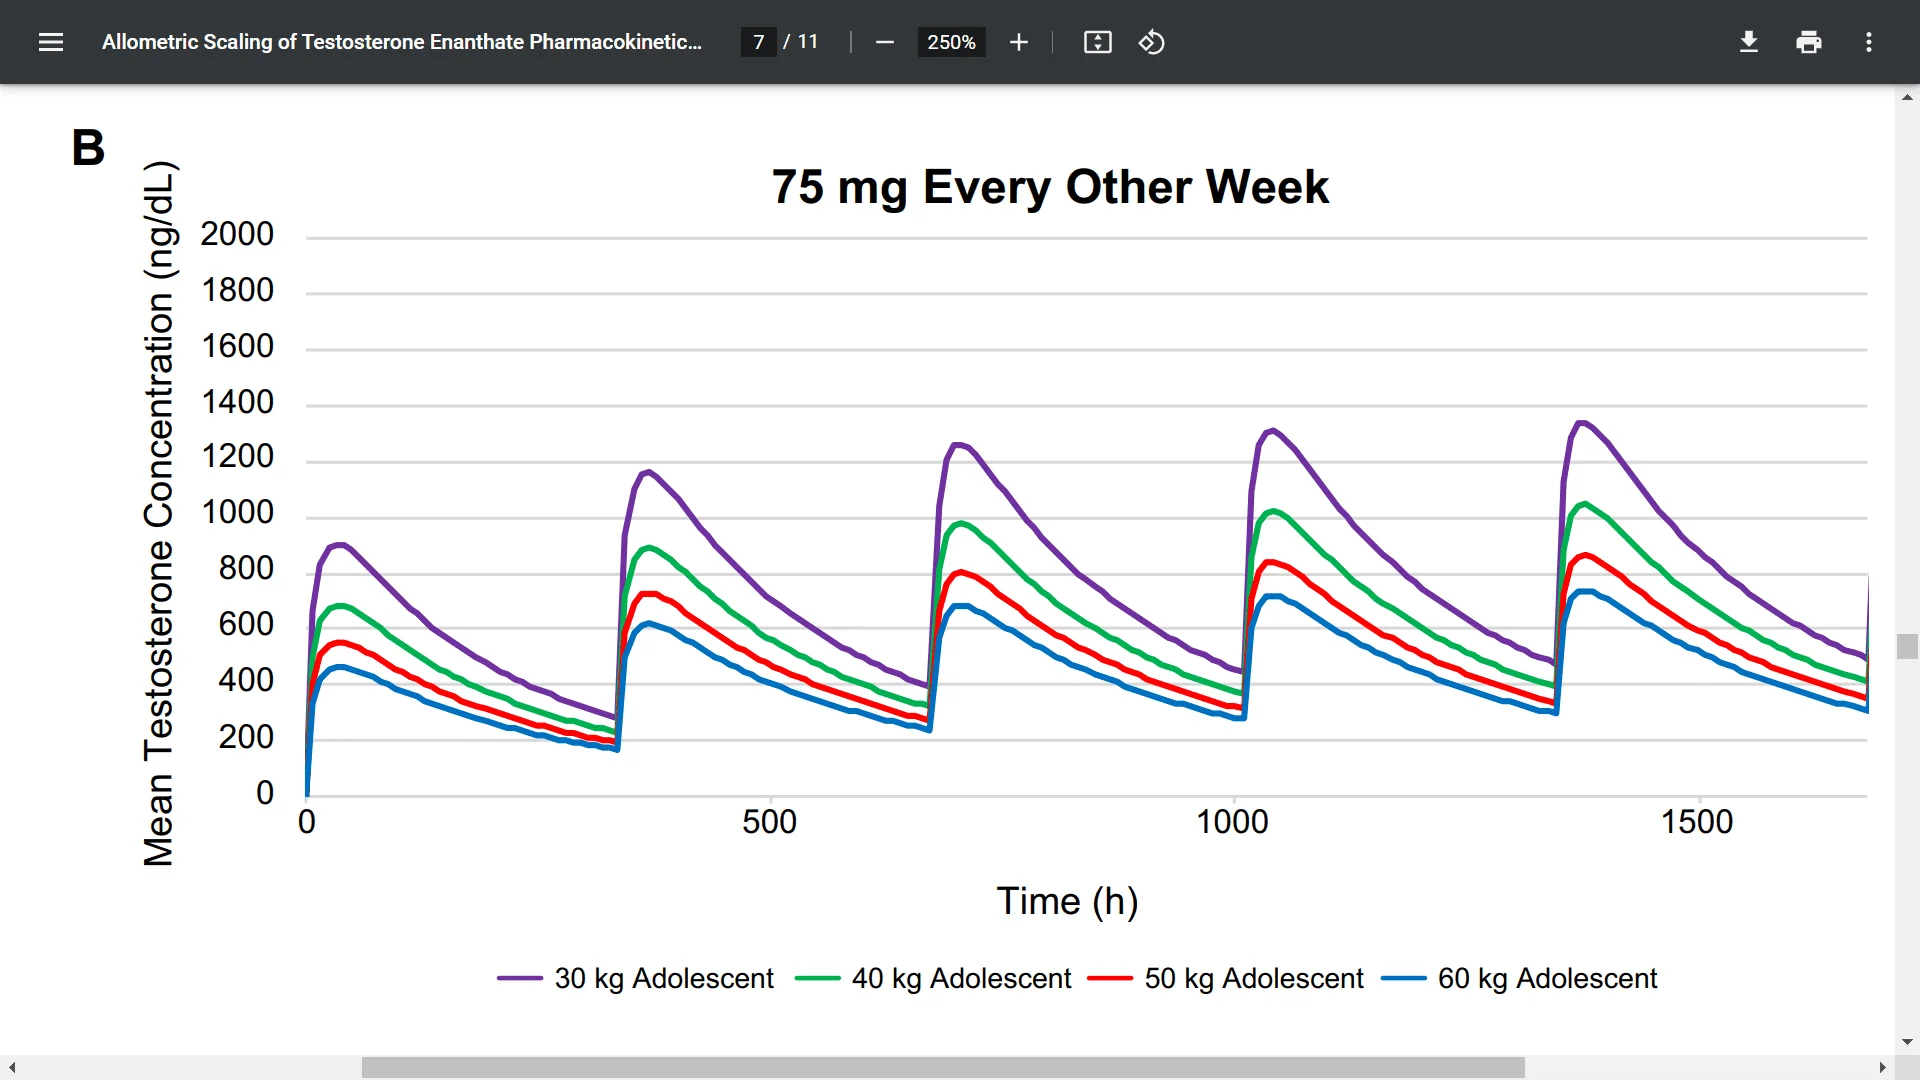Click the panel letter B label
This screenshot has height=1080, width=1920.
tap(88, 148)
